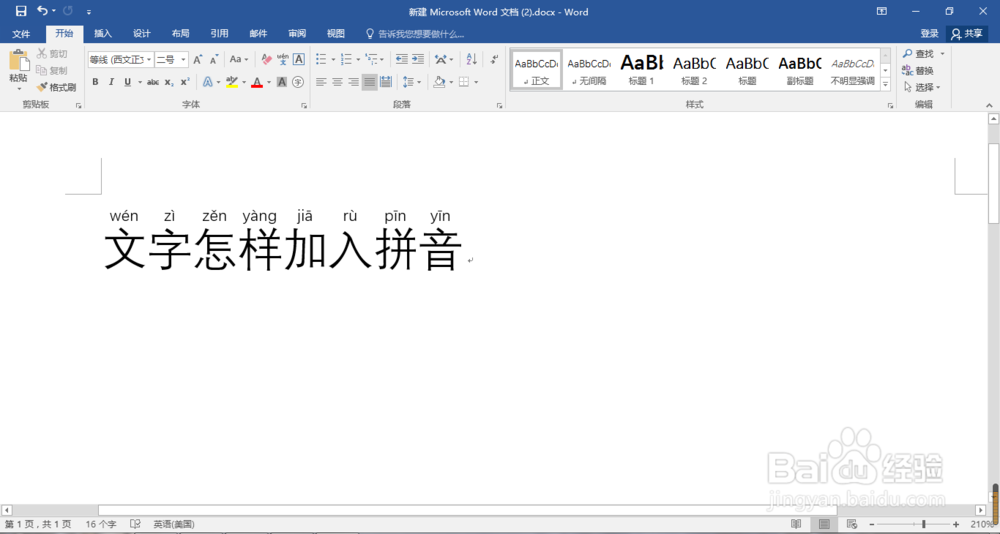
Task: Click the 共享 share button
Action: click(967, 34)
